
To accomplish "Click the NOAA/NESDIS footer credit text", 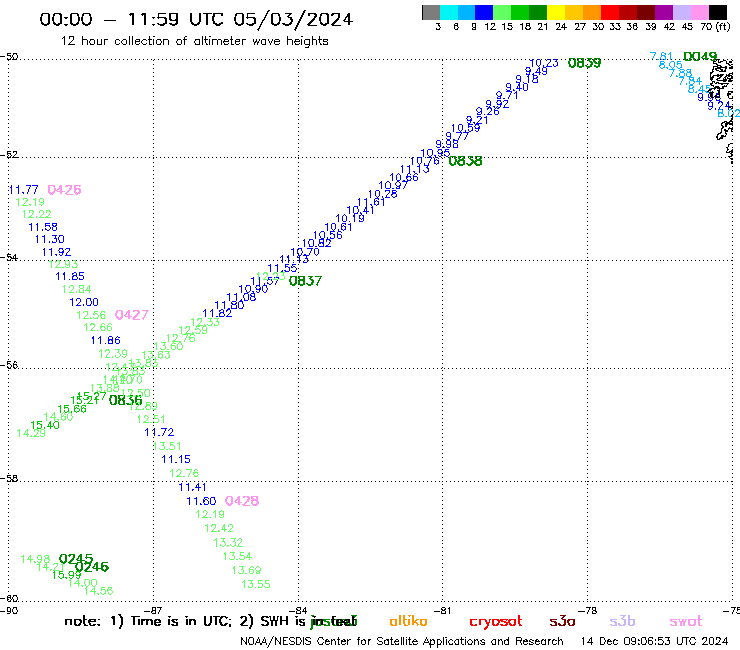I will pos(402,642).
